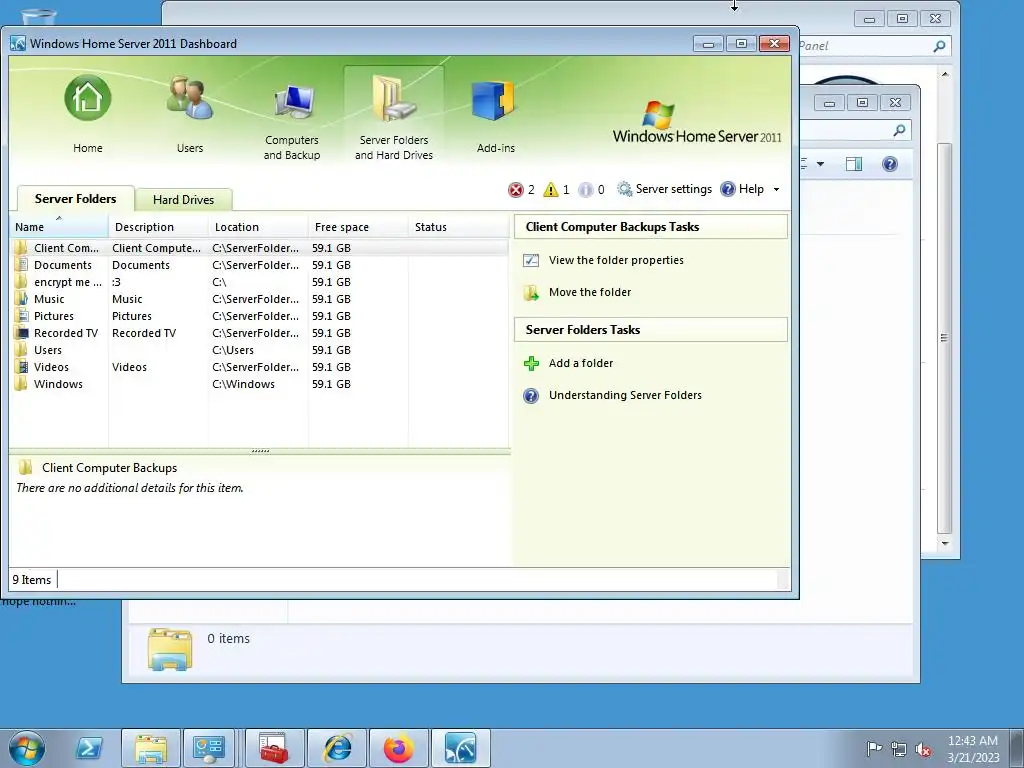Click the background window's preview pane icon

click(x=854, y=164)
